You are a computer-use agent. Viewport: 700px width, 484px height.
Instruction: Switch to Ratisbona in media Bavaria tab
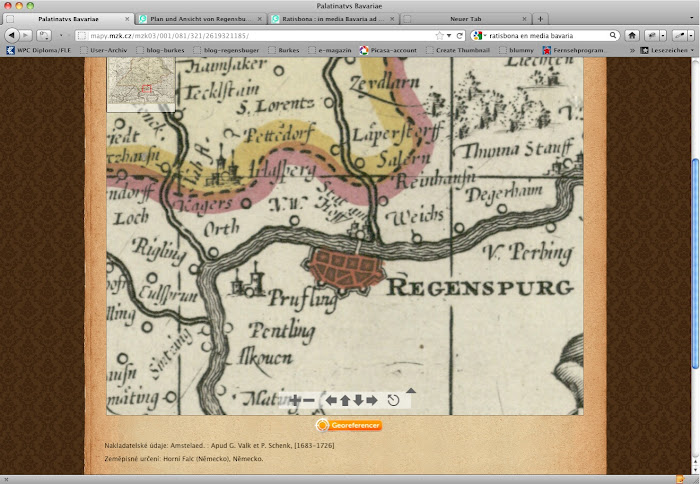[333, 19]
